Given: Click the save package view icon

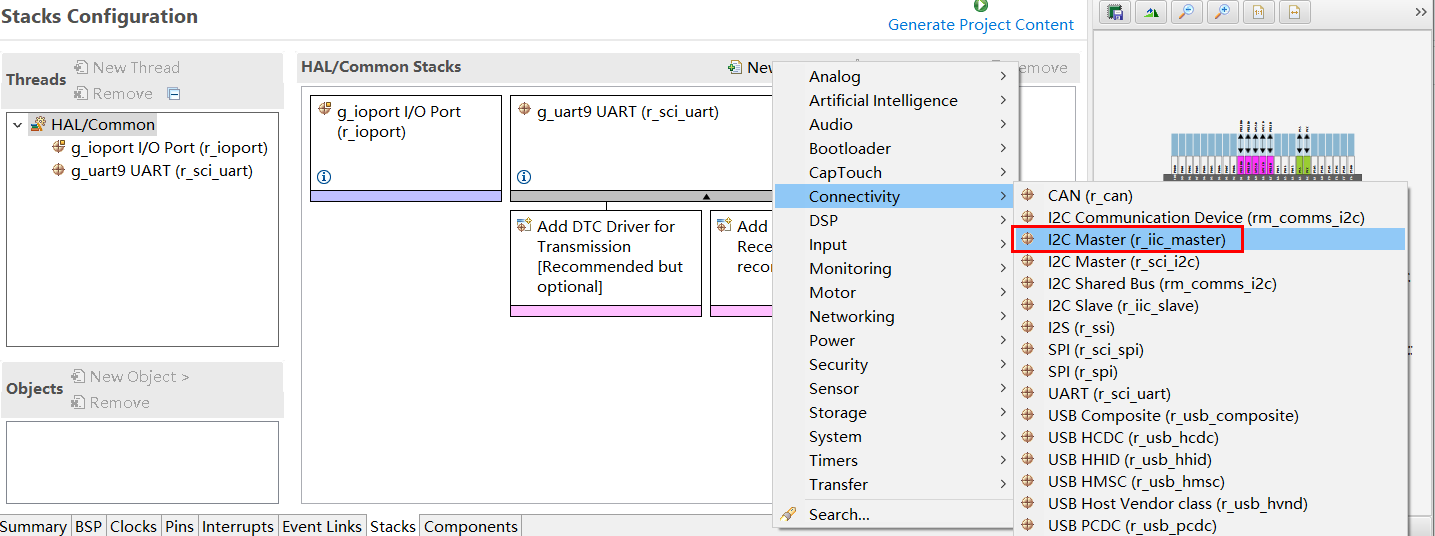Looking at the screenshot, I should point(1116,12).
